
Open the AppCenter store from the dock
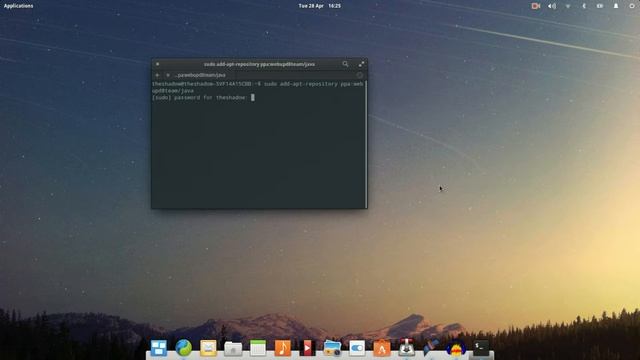click(382, 348)
